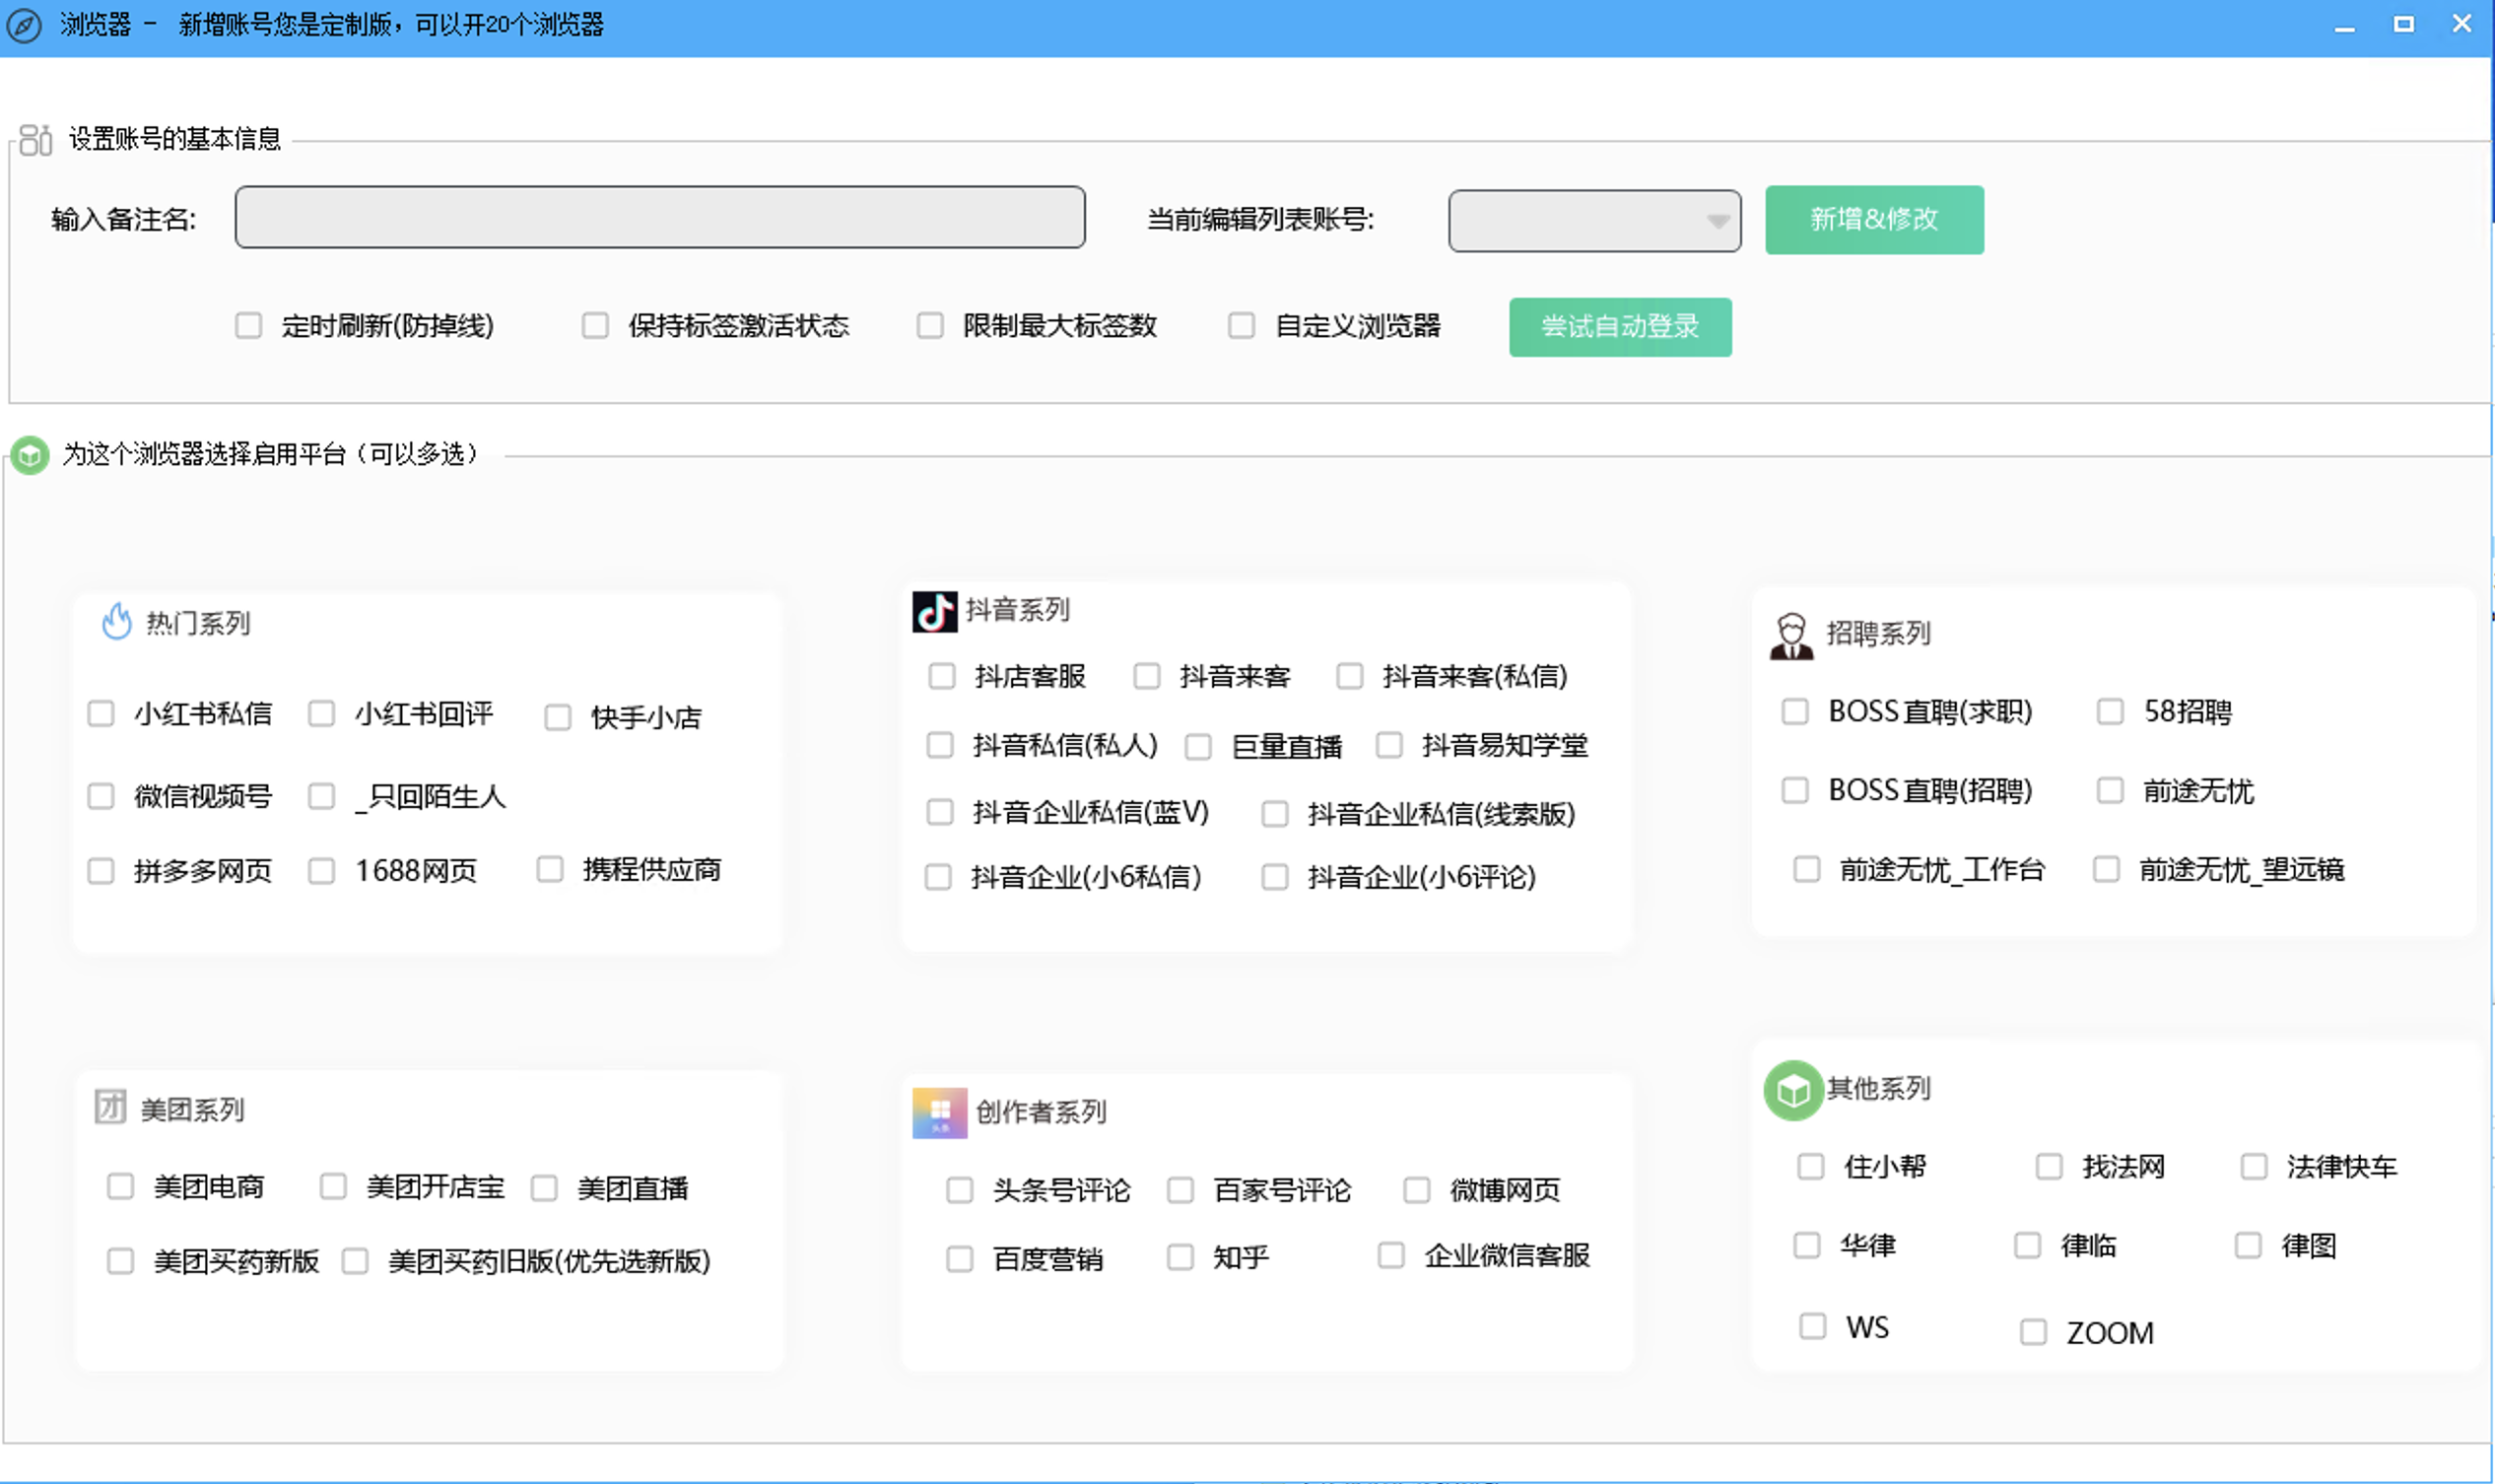Check 抖音来客(私信) option
This screenshot has width=2495, height=1484.
1350,677
